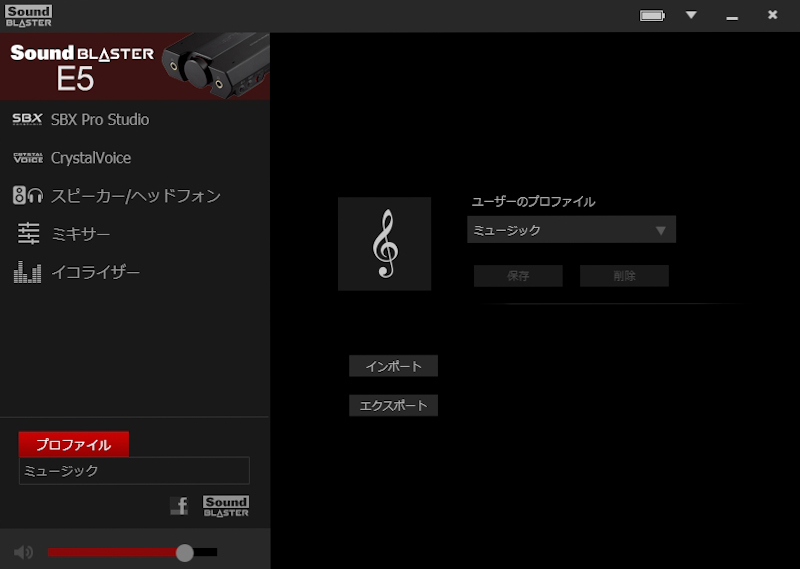Screen dimensions: 800x569
Task: Click the equalizer bars icon
Action: tap(28, 272)
